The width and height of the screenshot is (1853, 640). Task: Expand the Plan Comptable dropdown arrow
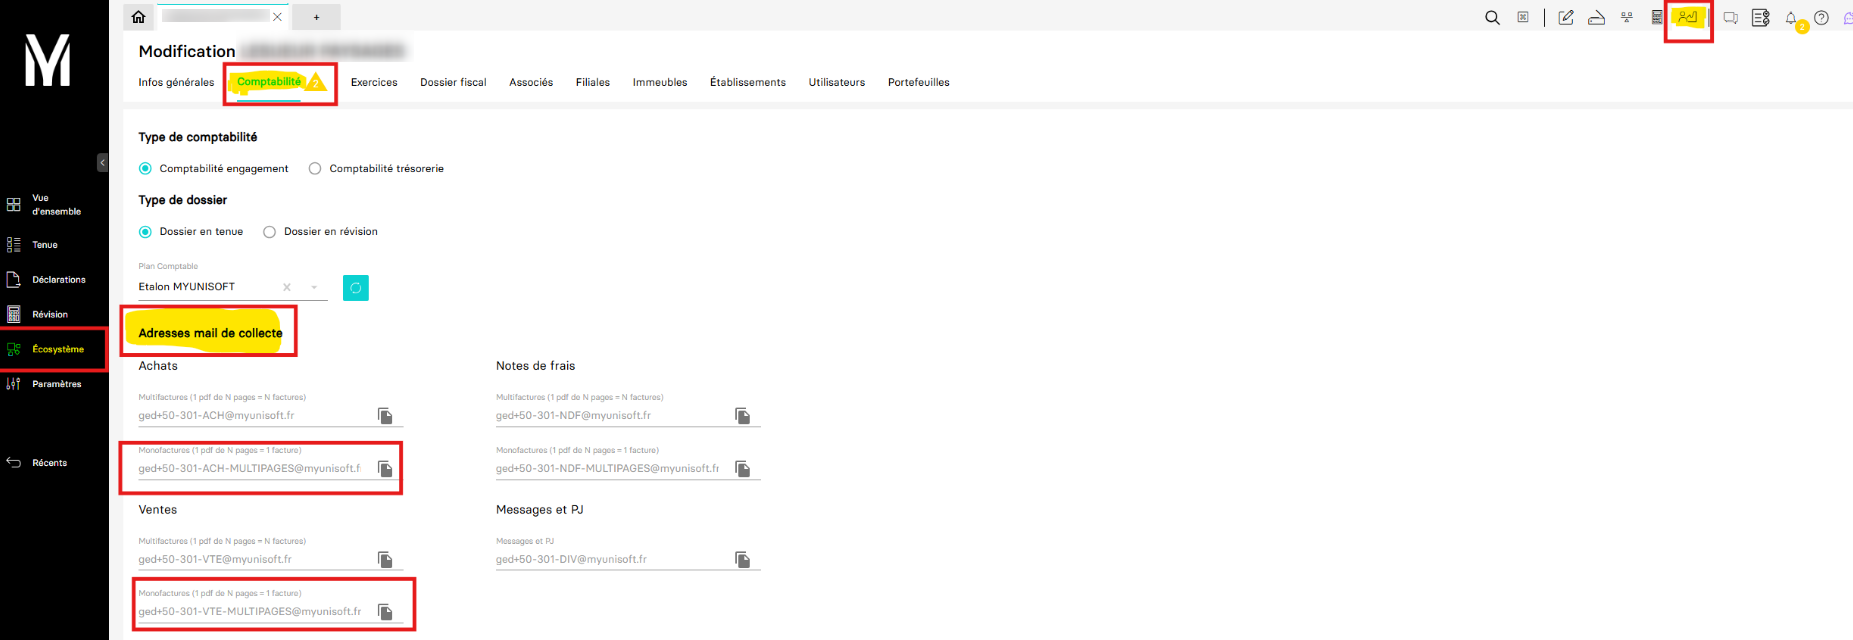click(314, 288)
